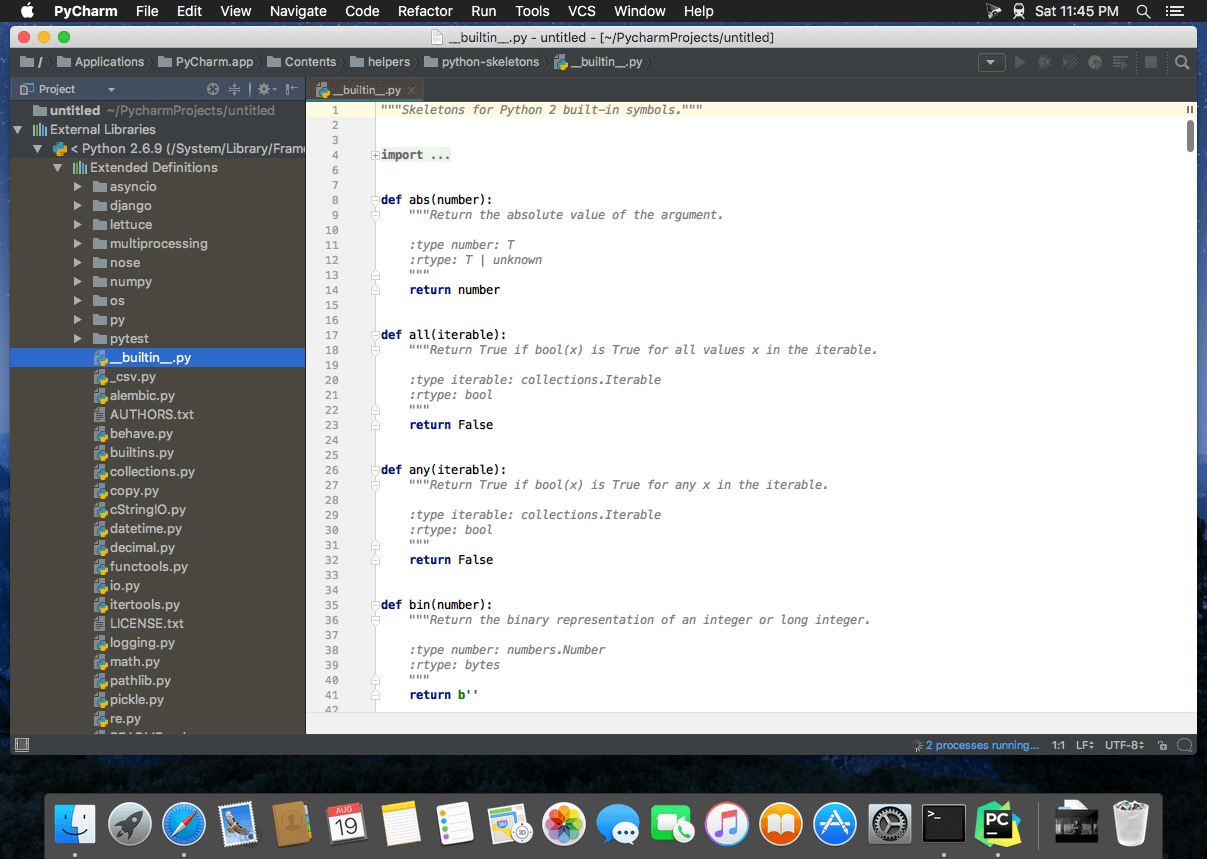
Task: Close the __builtin__.py editor tab
Action: [411, 89]
